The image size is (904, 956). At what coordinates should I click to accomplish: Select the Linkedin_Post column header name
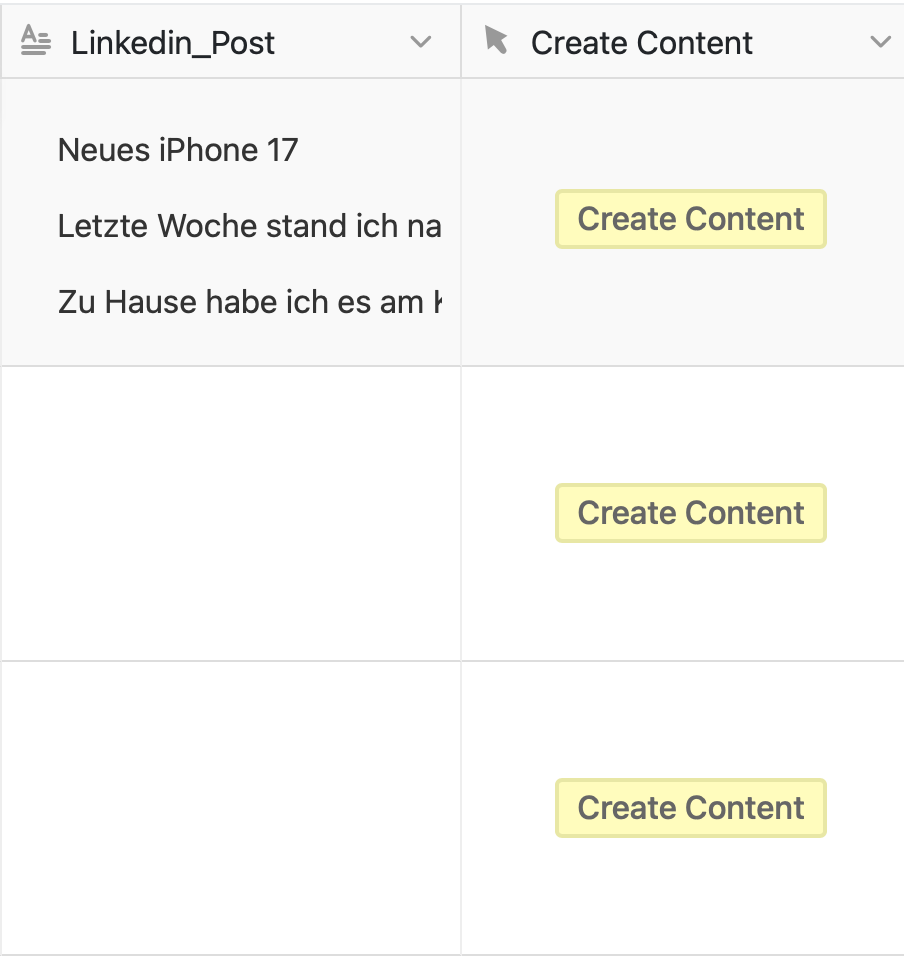pos(173,43)
